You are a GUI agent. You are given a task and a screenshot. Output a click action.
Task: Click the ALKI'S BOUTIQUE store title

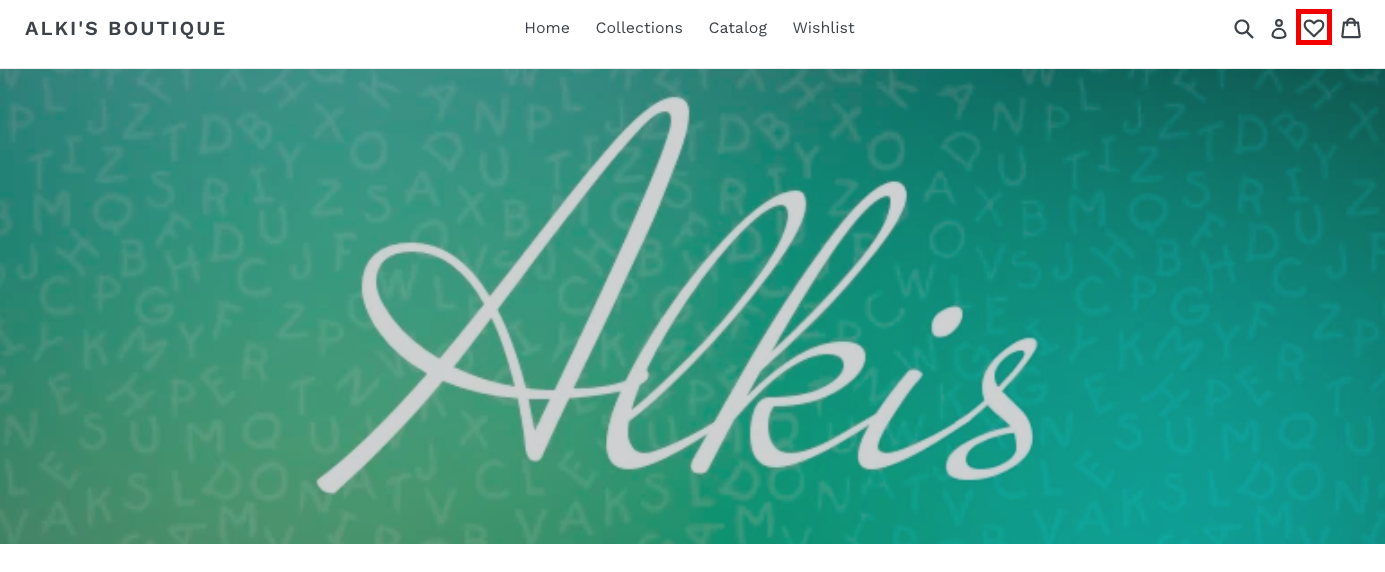point(126,28)
